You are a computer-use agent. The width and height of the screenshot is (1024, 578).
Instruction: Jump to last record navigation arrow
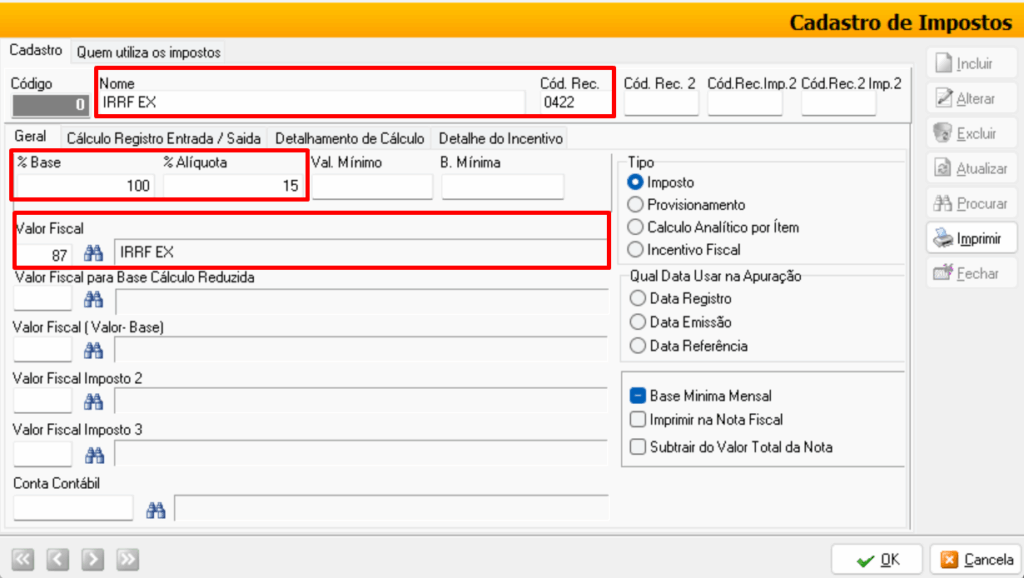pyautogui.click(x=127, y=559)
